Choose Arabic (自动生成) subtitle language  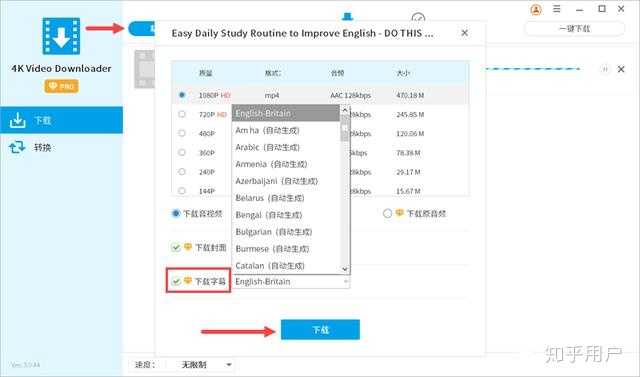coord(286,147)
